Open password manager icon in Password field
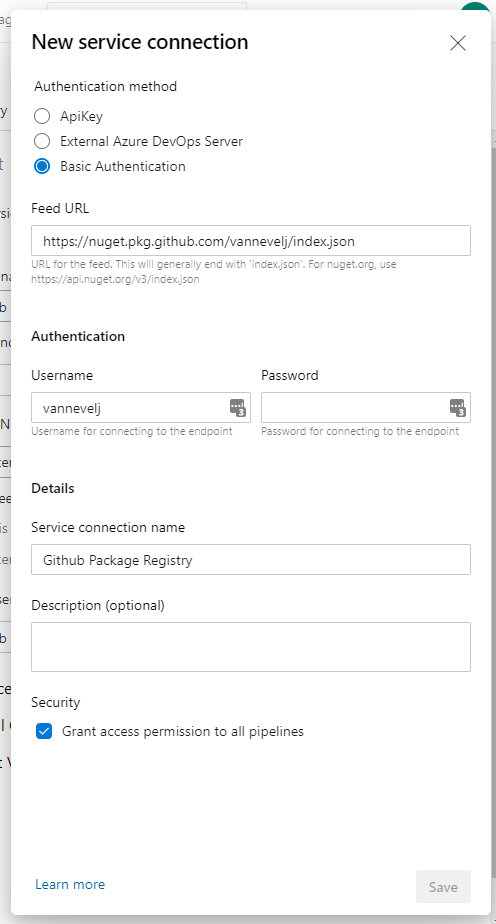Screen dimensions: 496x924 coord(458,407)
